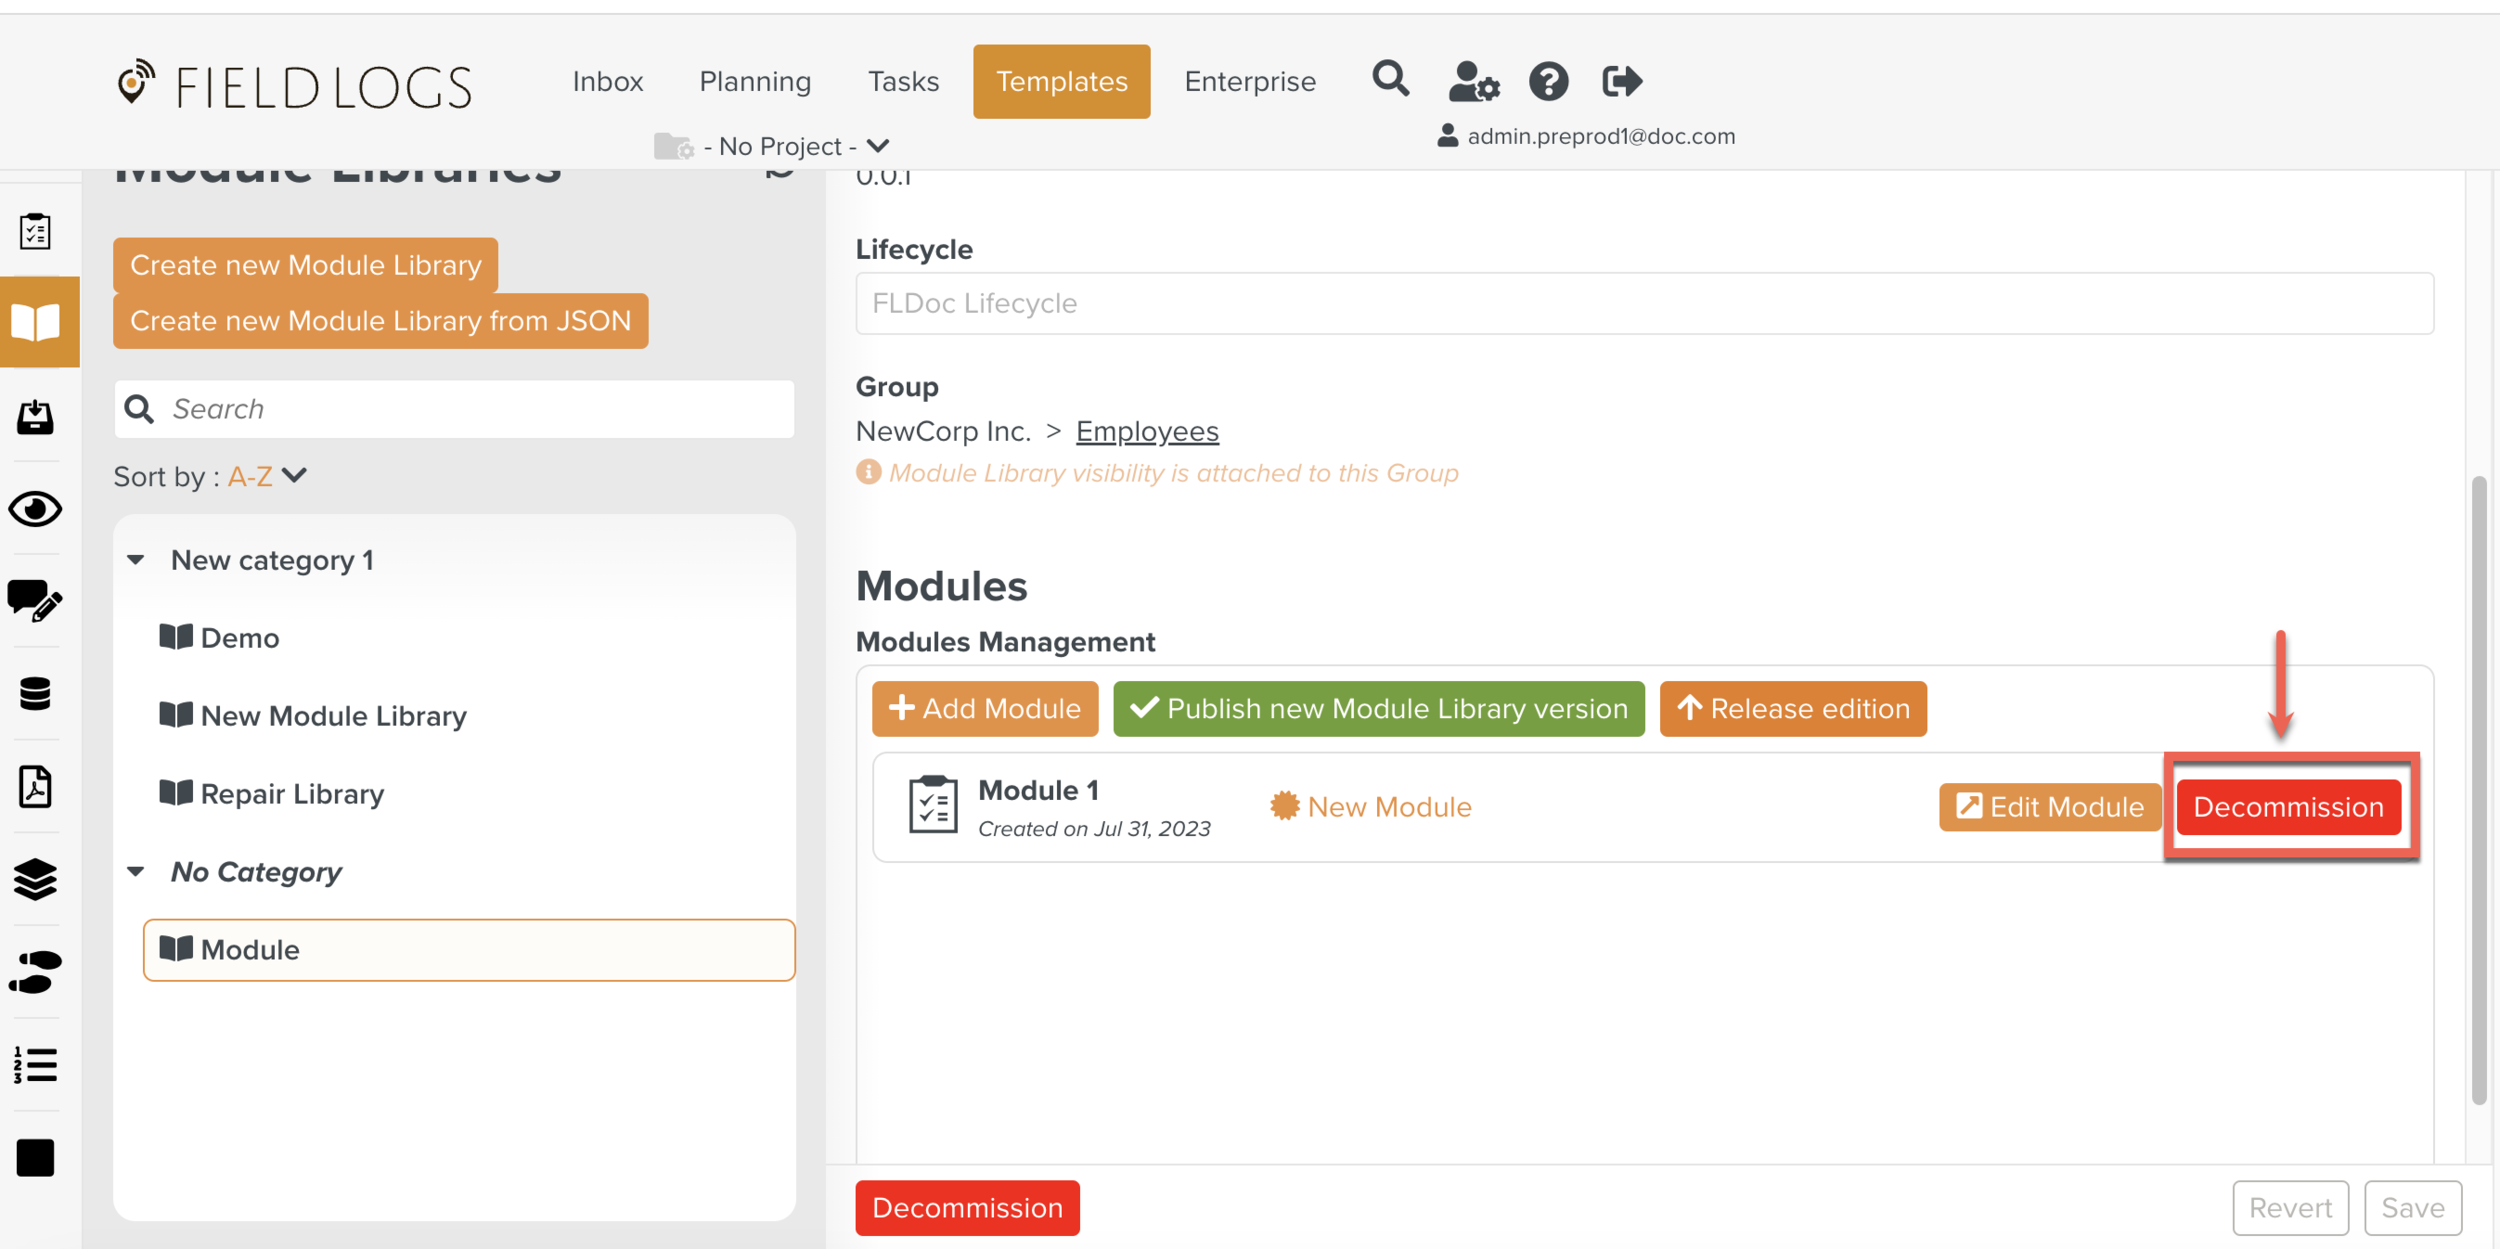Open checklist clipboard icon in sidebar

(x=36, y=231)
